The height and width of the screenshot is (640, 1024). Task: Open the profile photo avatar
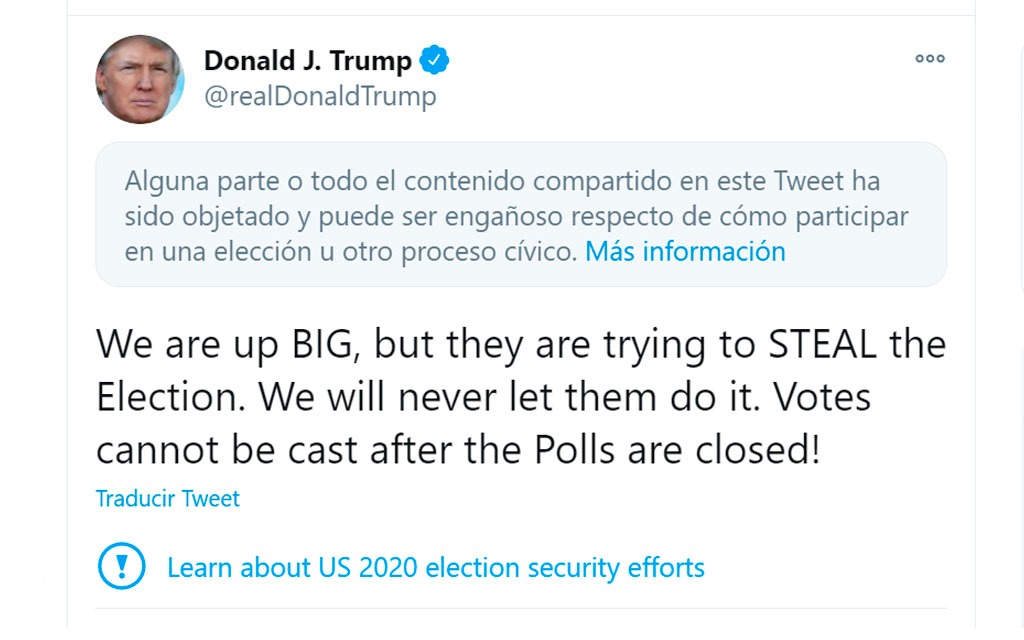(x=140, y=79)
